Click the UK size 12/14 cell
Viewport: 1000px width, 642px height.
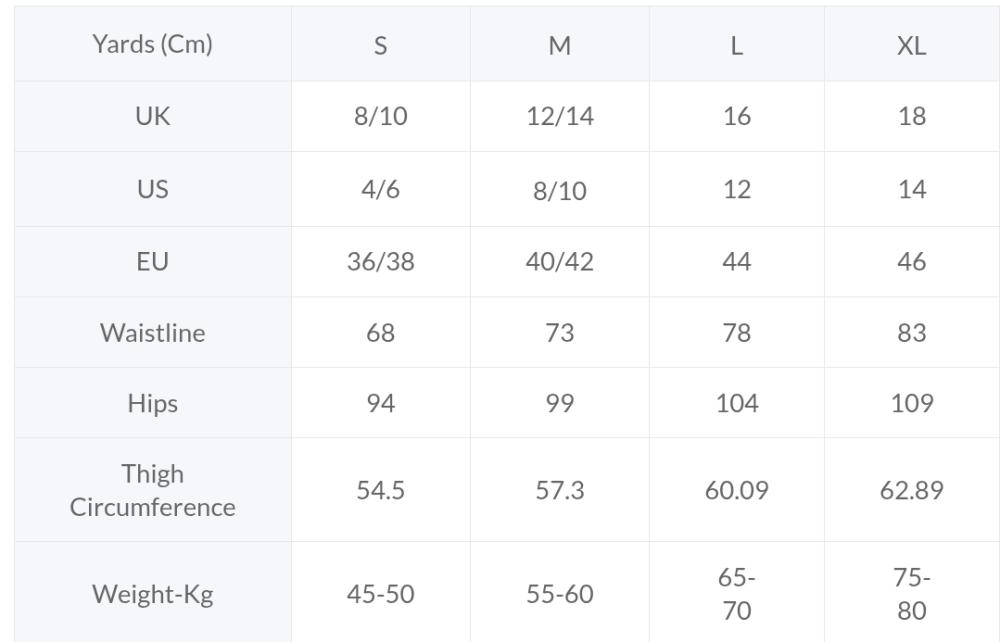560,116
